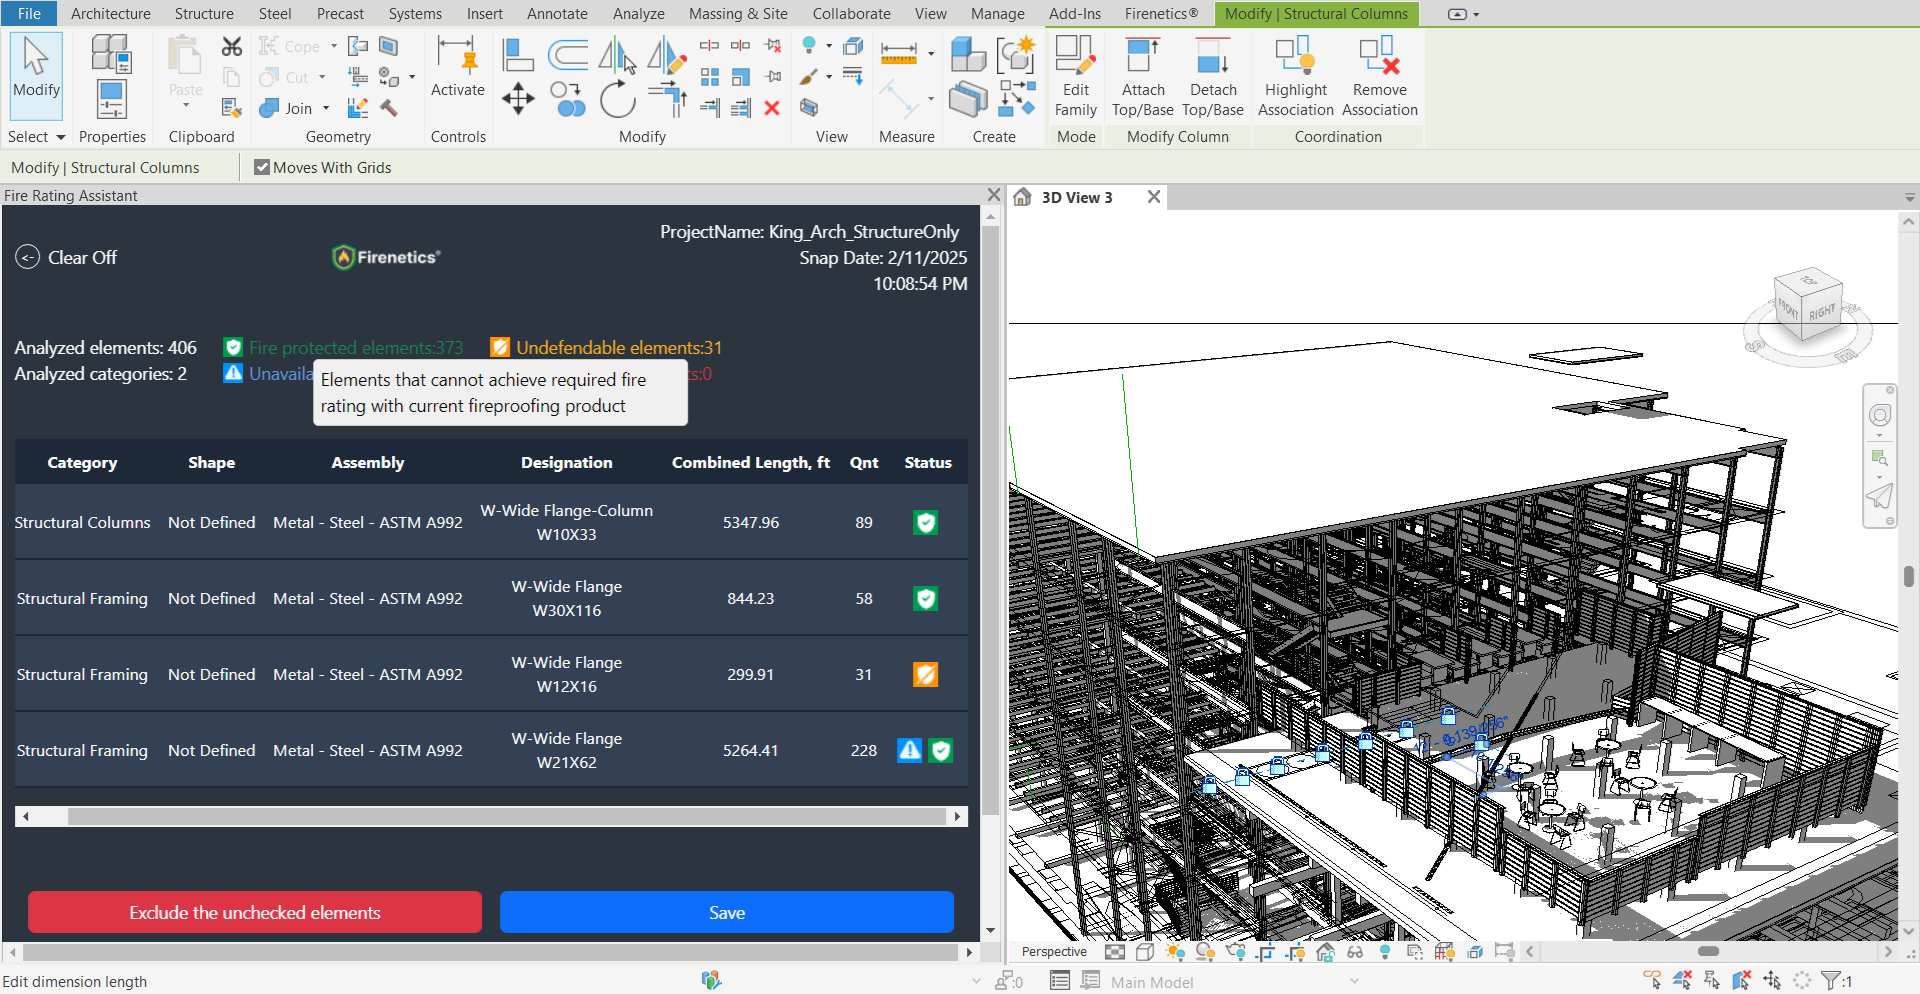Image resolution: width=1920 pixels, height=994 pixels.
Task: Click Exclude the unchecked elements button
Action: tap(255, 912)
